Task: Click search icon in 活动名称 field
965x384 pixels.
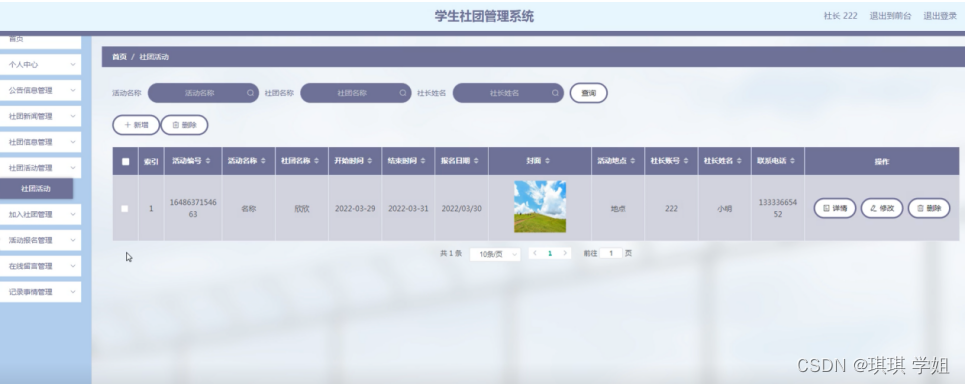Action: 250,93
